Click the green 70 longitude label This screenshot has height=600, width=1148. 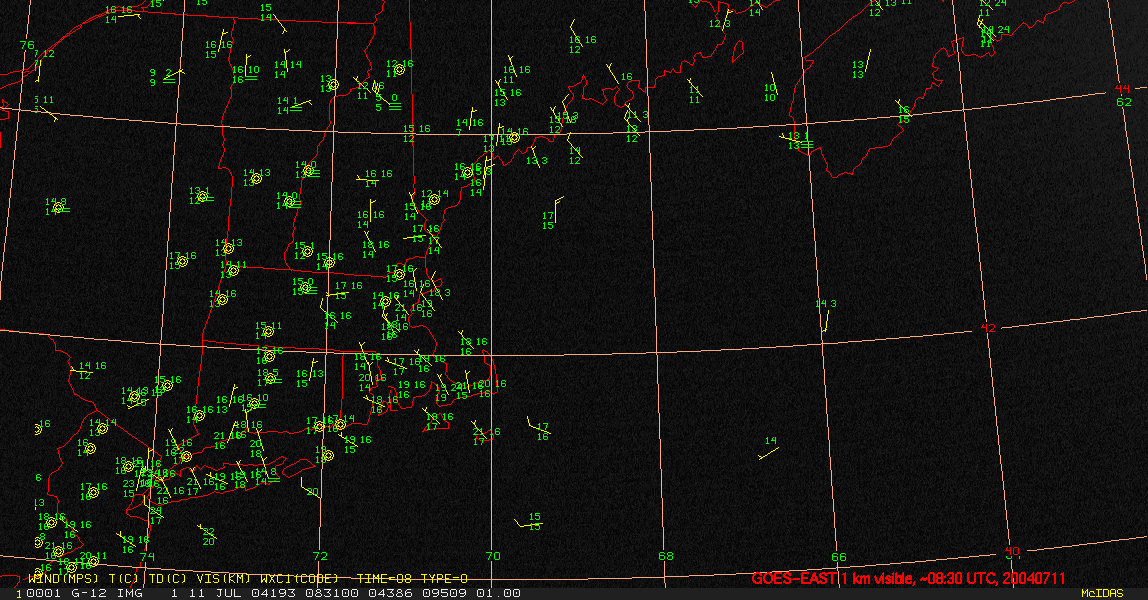pyautogui.click(x=493, y=556)
